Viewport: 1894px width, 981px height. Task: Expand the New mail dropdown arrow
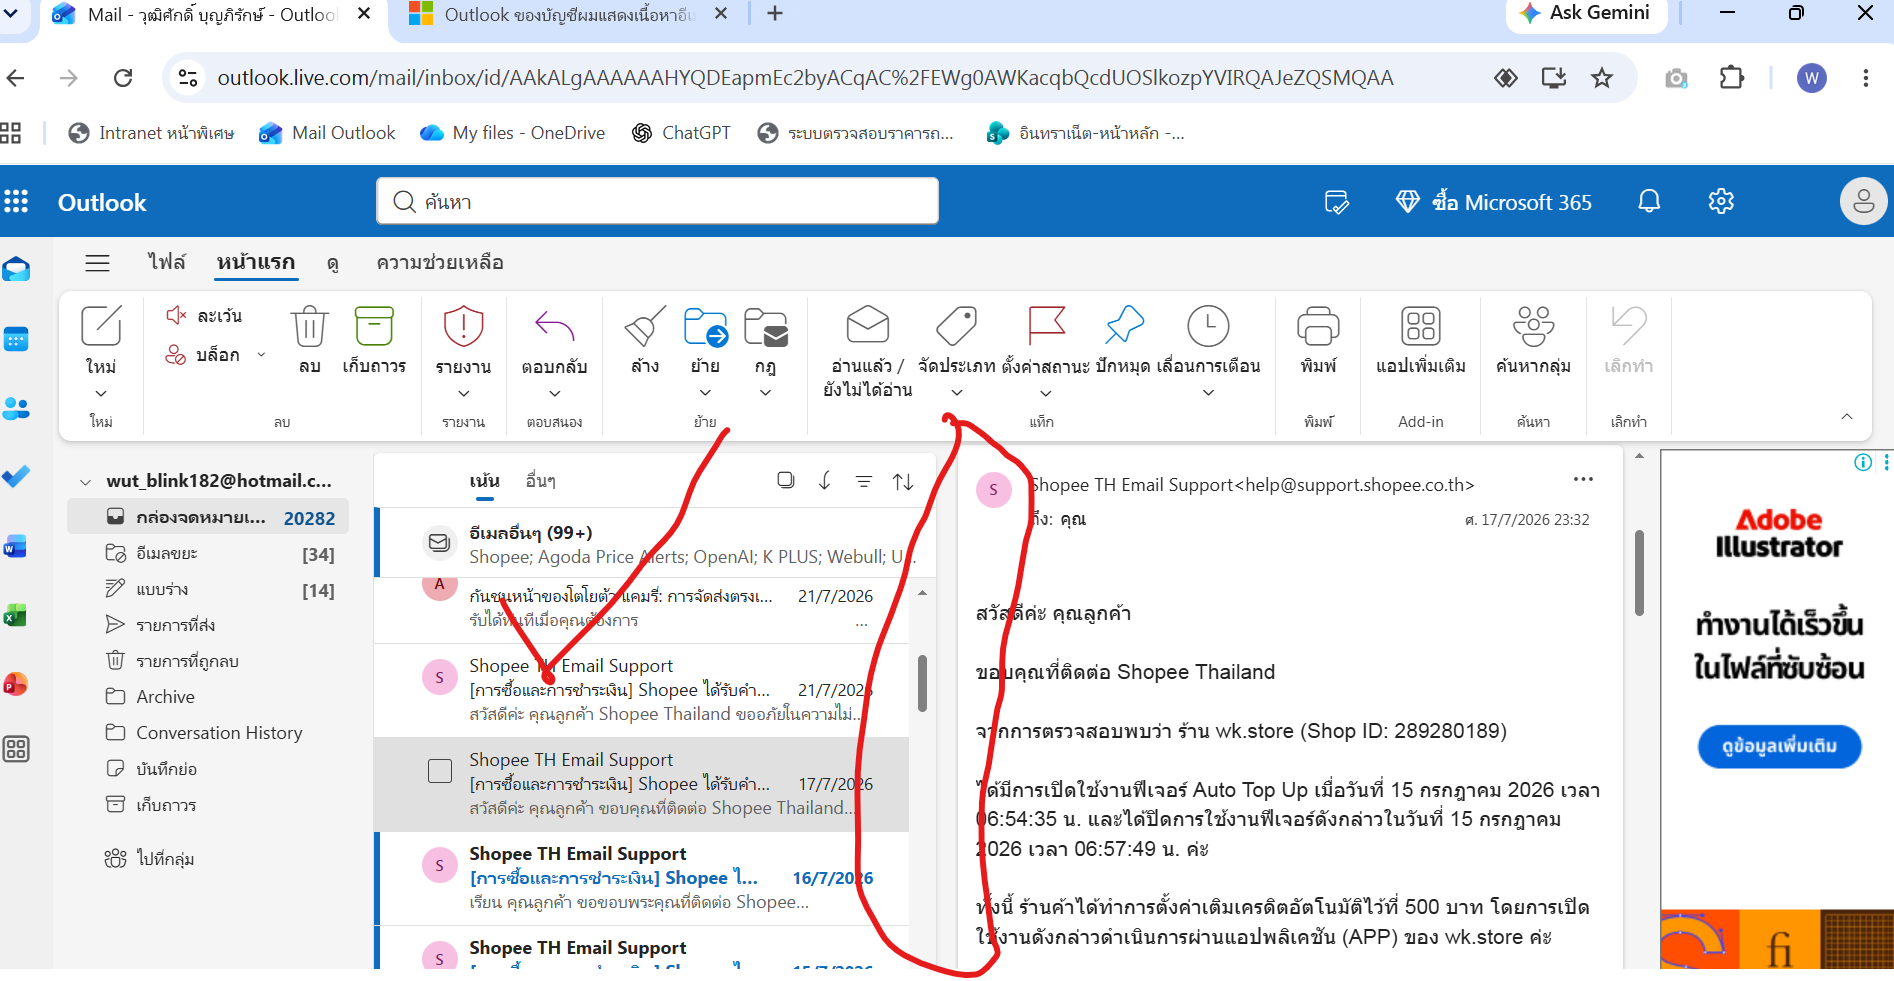[x=101, y=393]
